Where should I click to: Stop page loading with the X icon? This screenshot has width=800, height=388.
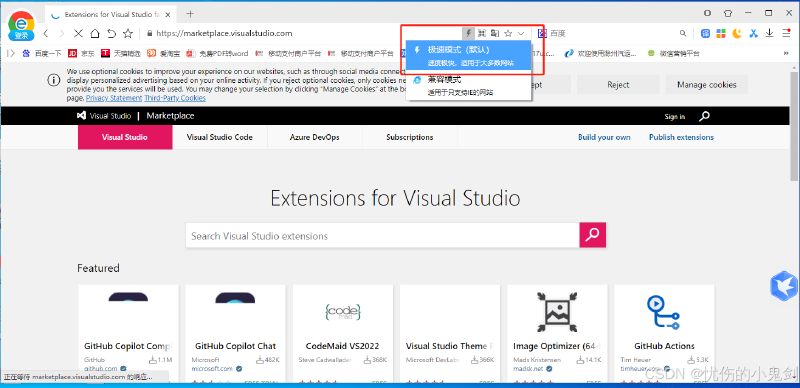point(78,34)
